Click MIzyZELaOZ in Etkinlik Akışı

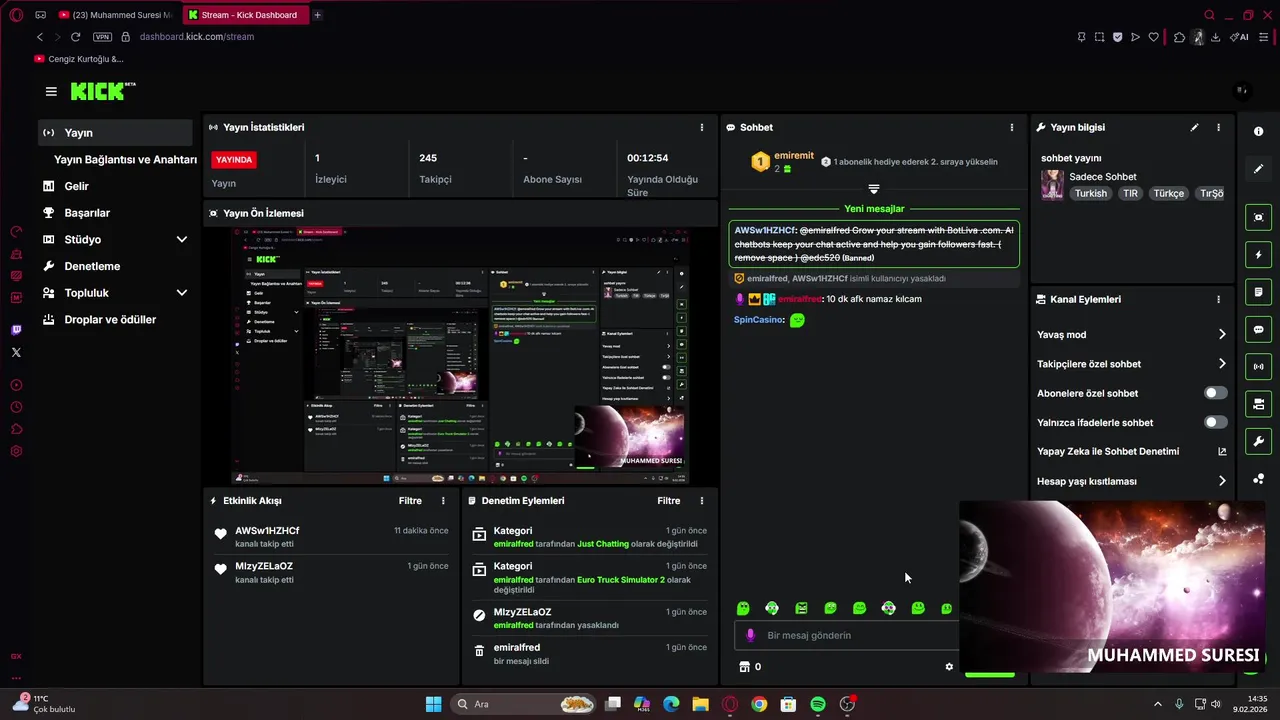tap(264, 566)
